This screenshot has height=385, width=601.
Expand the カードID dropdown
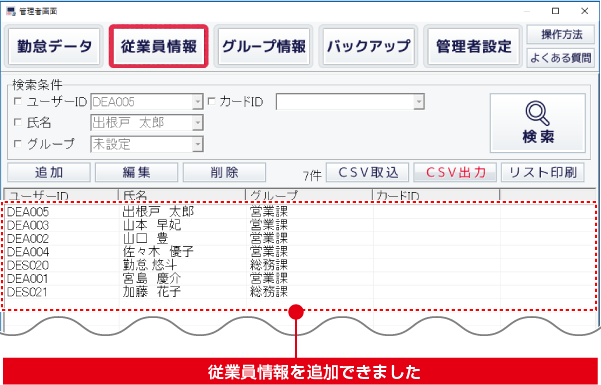[419, 102]
